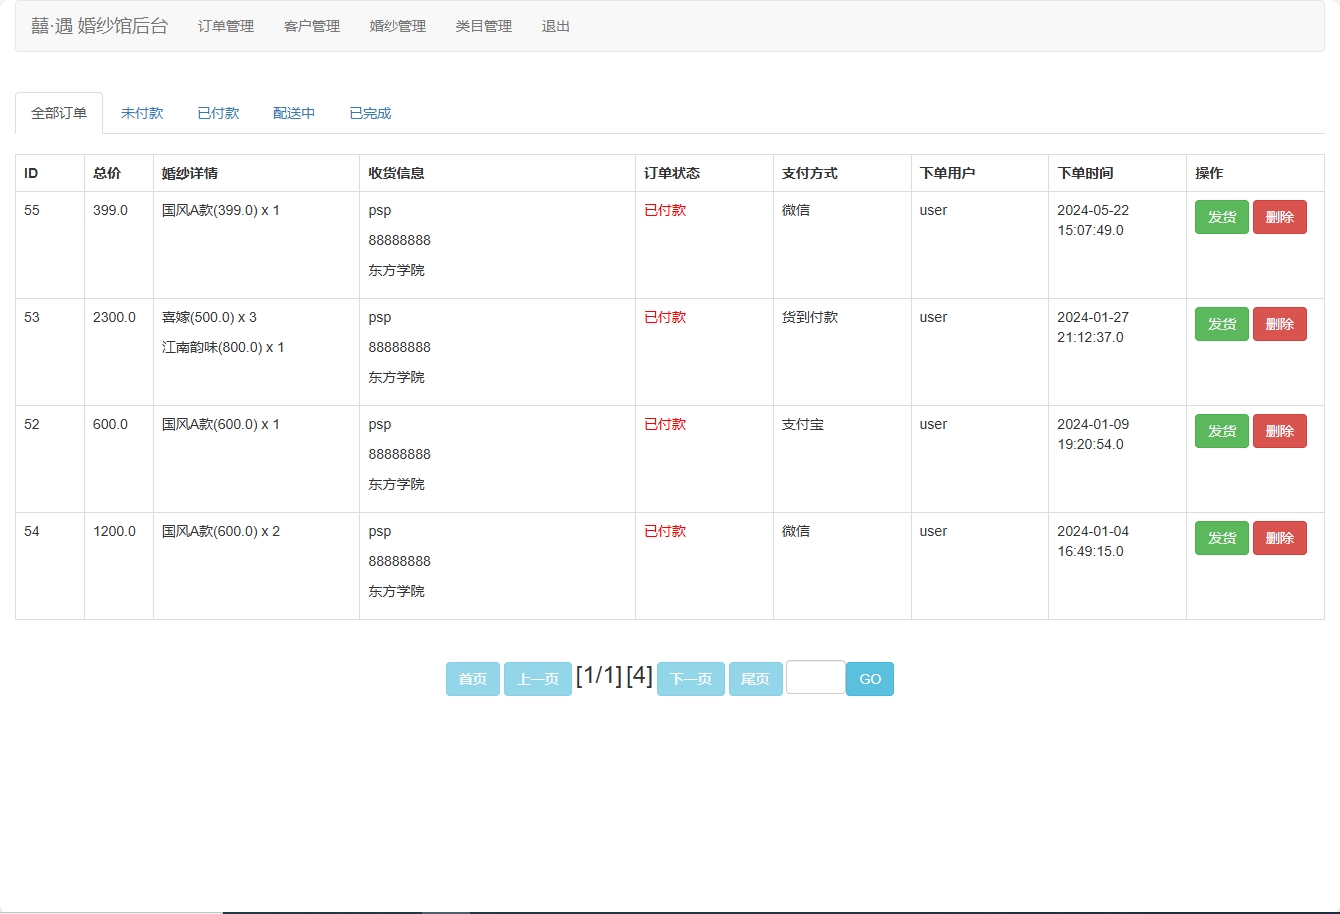Screen dimensions: 1340x914
Task: Switch to the 已付款 tab
Action: [x=218, y=114]
